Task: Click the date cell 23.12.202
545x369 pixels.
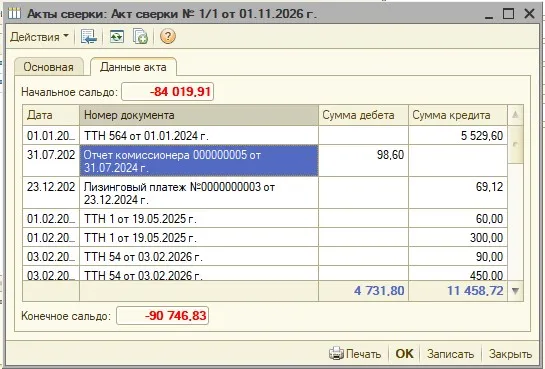Action: (51, 193)
